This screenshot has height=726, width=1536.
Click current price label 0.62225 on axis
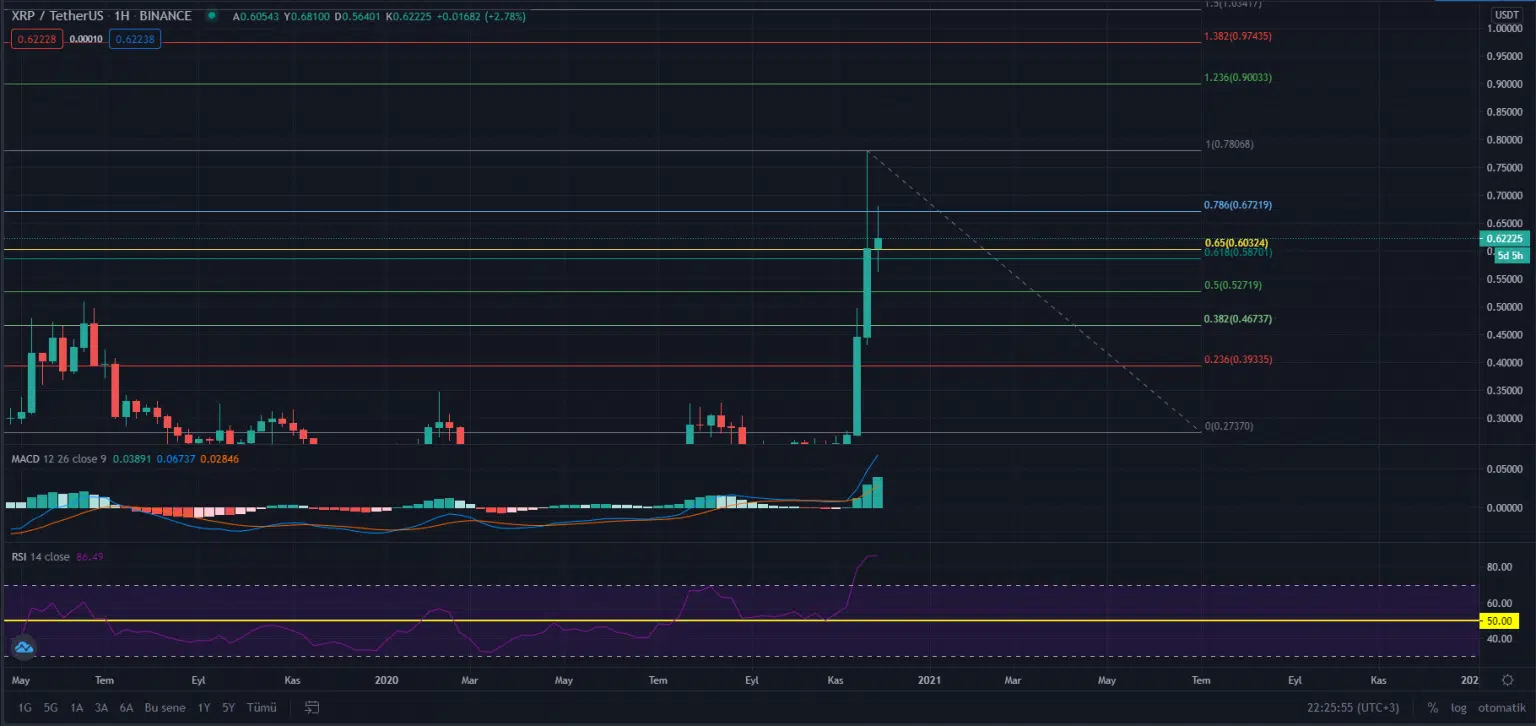pos(1504,238)
